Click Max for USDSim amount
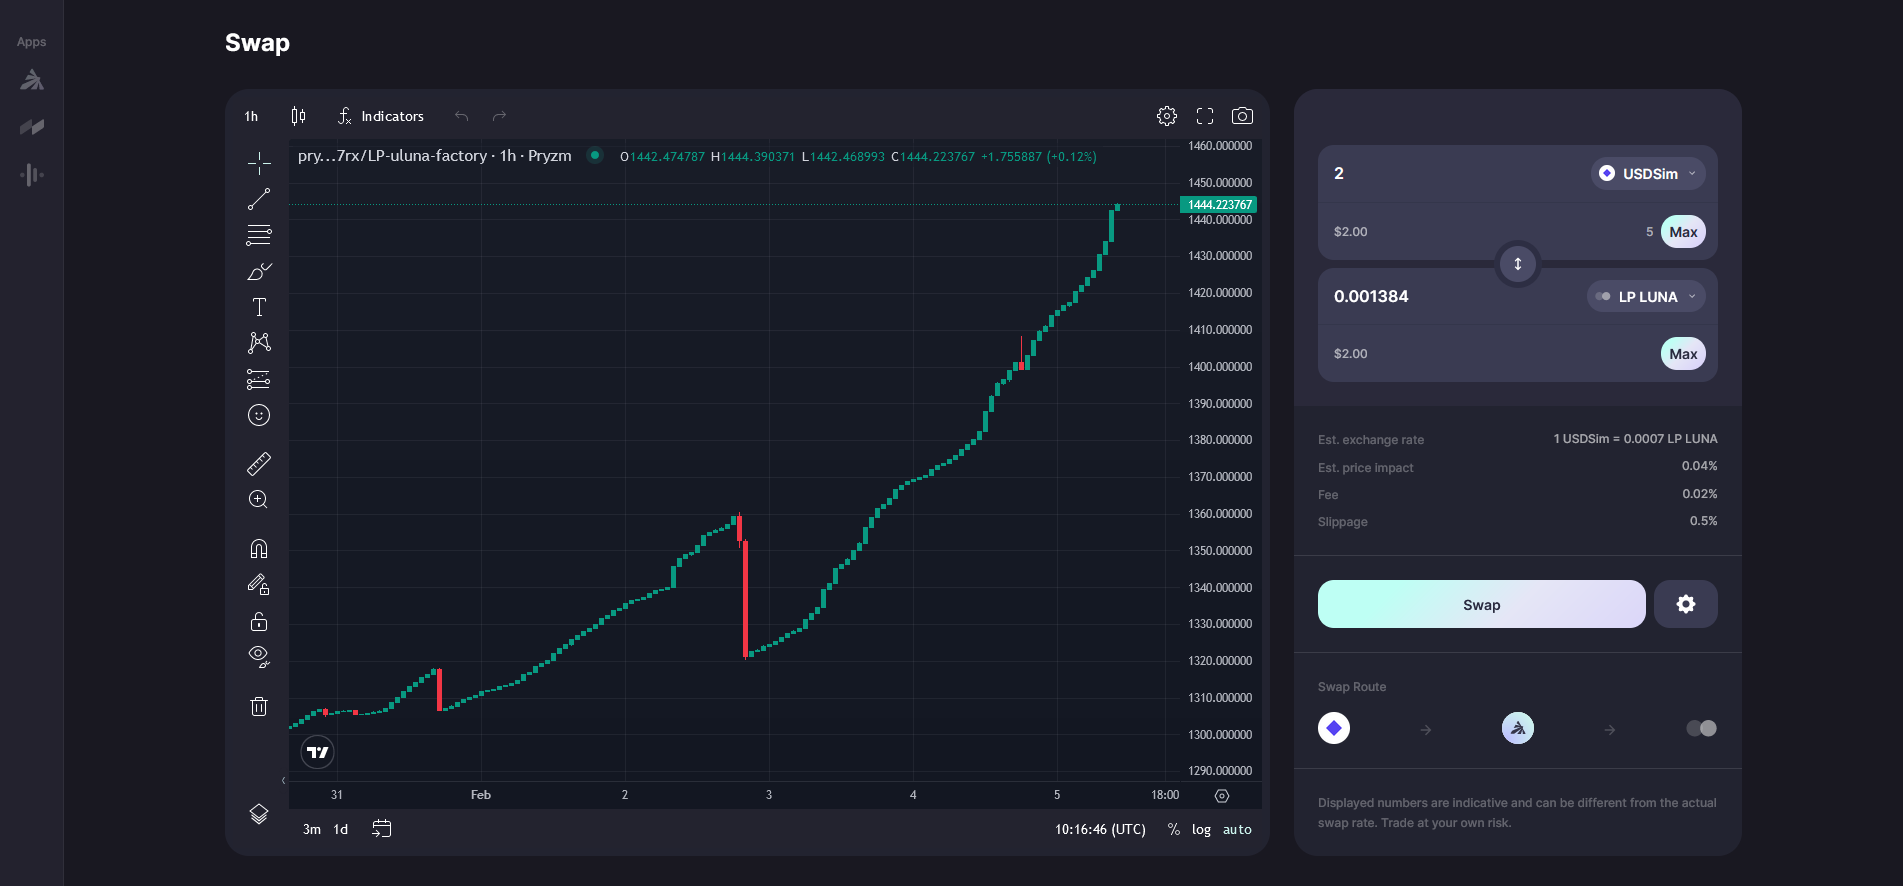 [1683, 232]
